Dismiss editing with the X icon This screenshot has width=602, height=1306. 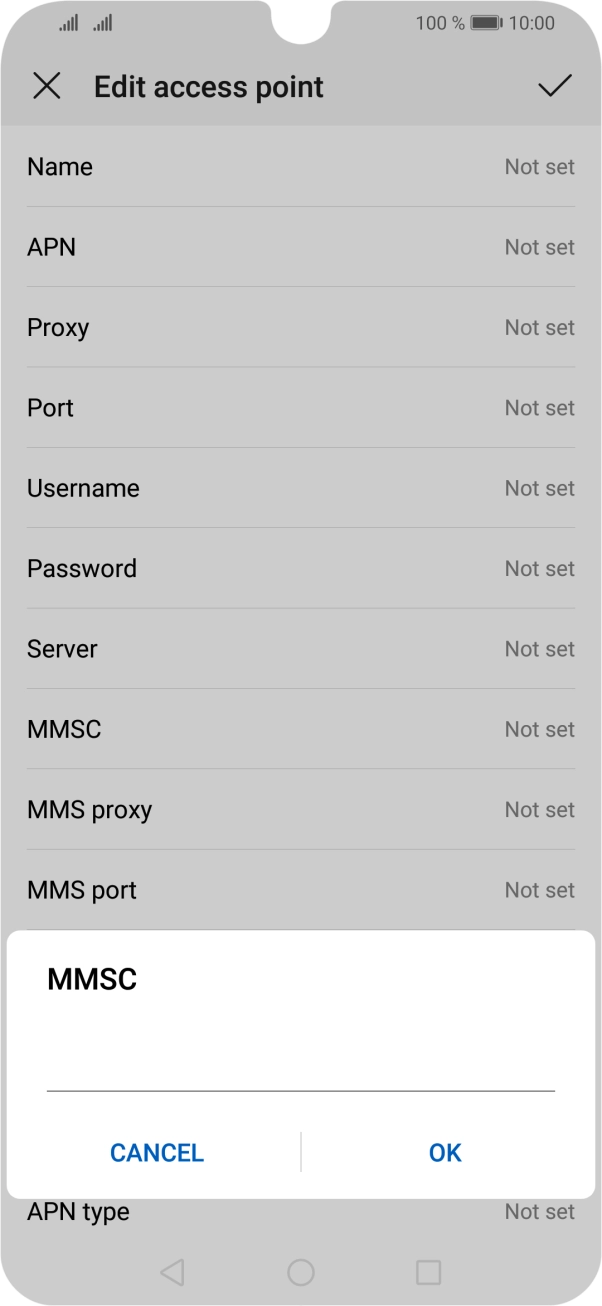(x=46, y=86)
